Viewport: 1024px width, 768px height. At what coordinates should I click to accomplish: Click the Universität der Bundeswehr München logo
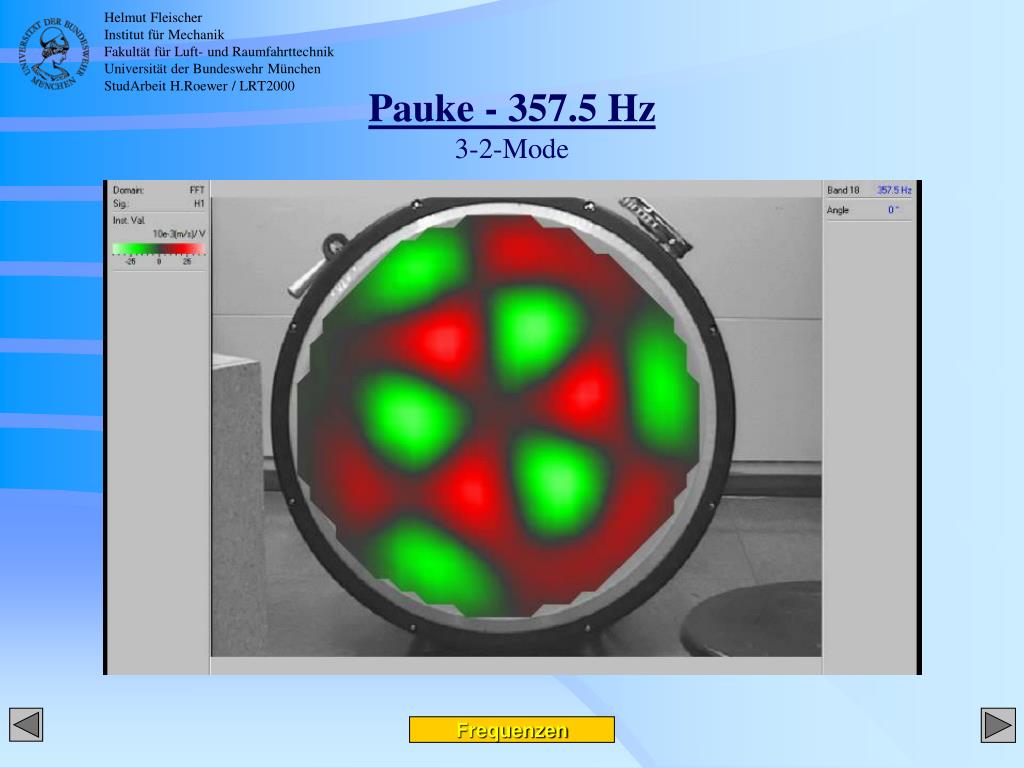pos(53,54)
